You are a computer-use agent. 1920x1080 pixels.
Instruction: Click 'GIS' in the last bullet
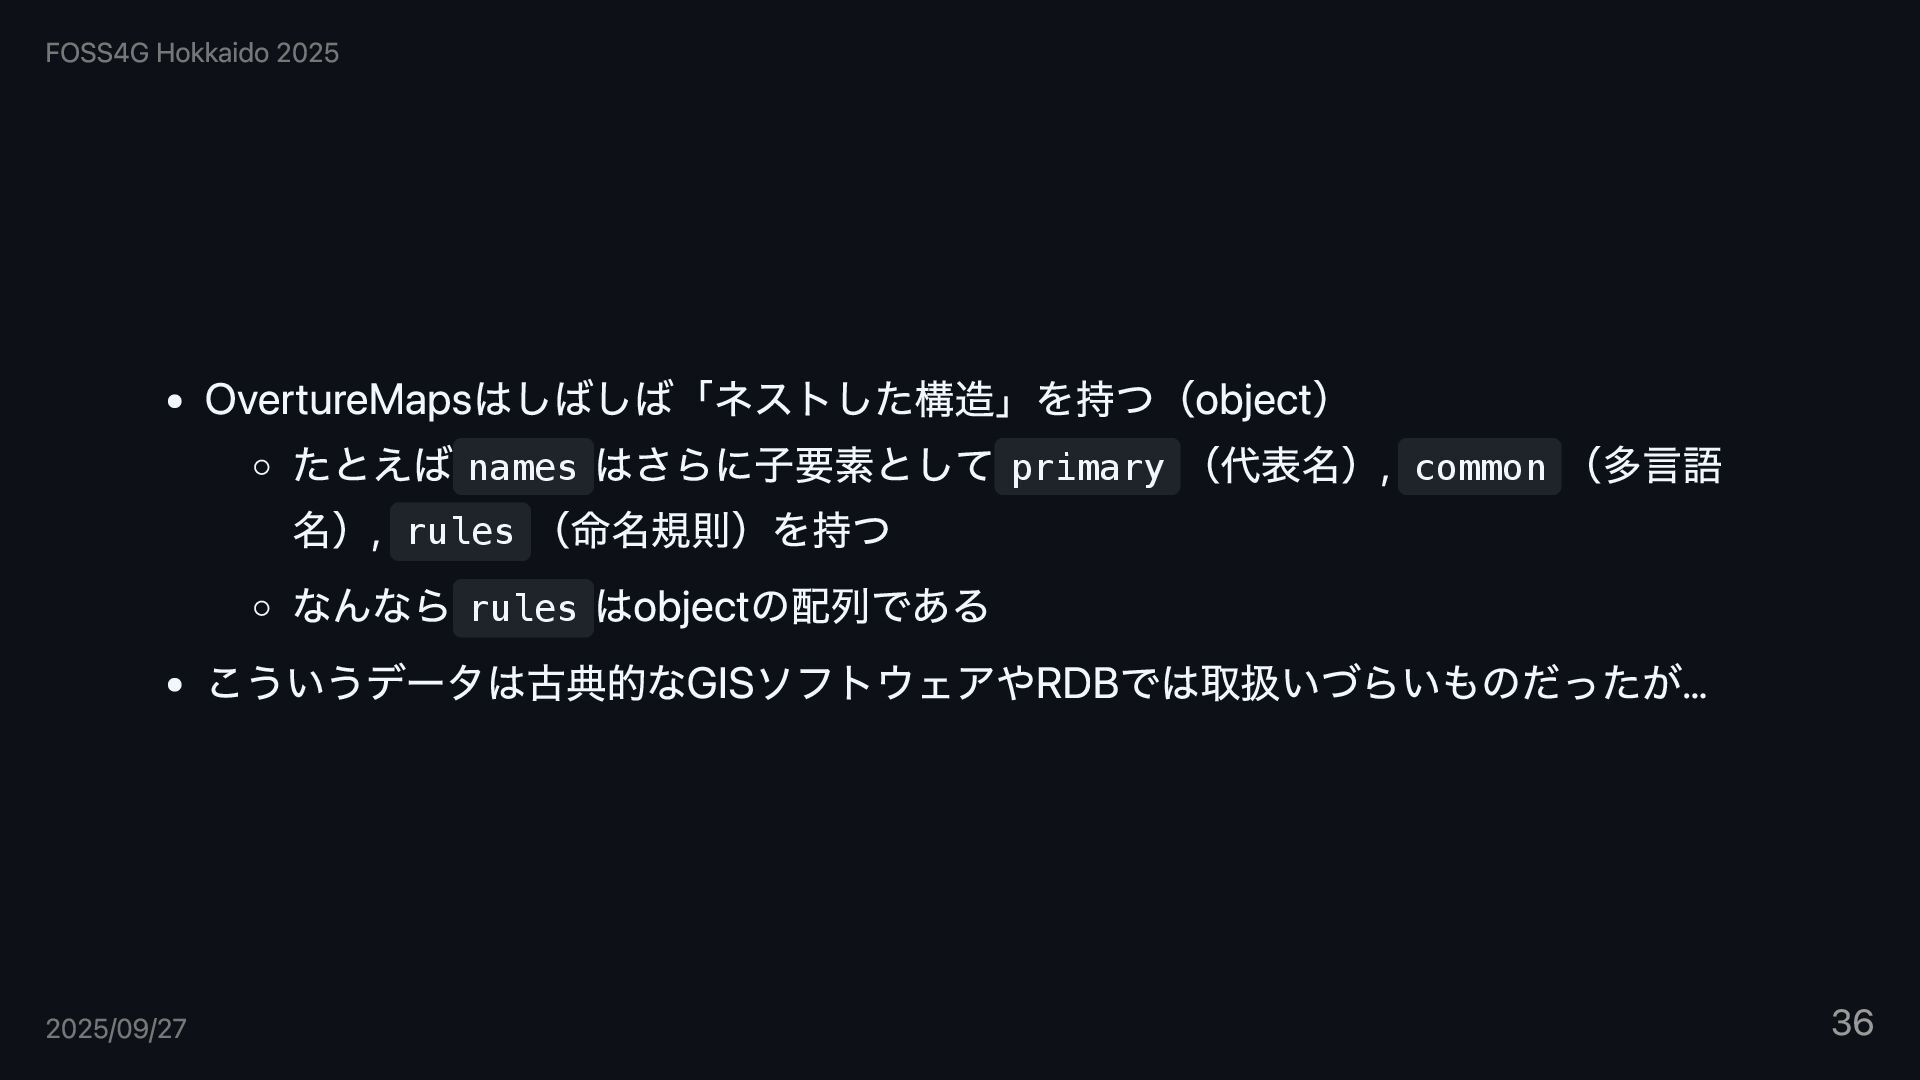(x=720, y=683)
